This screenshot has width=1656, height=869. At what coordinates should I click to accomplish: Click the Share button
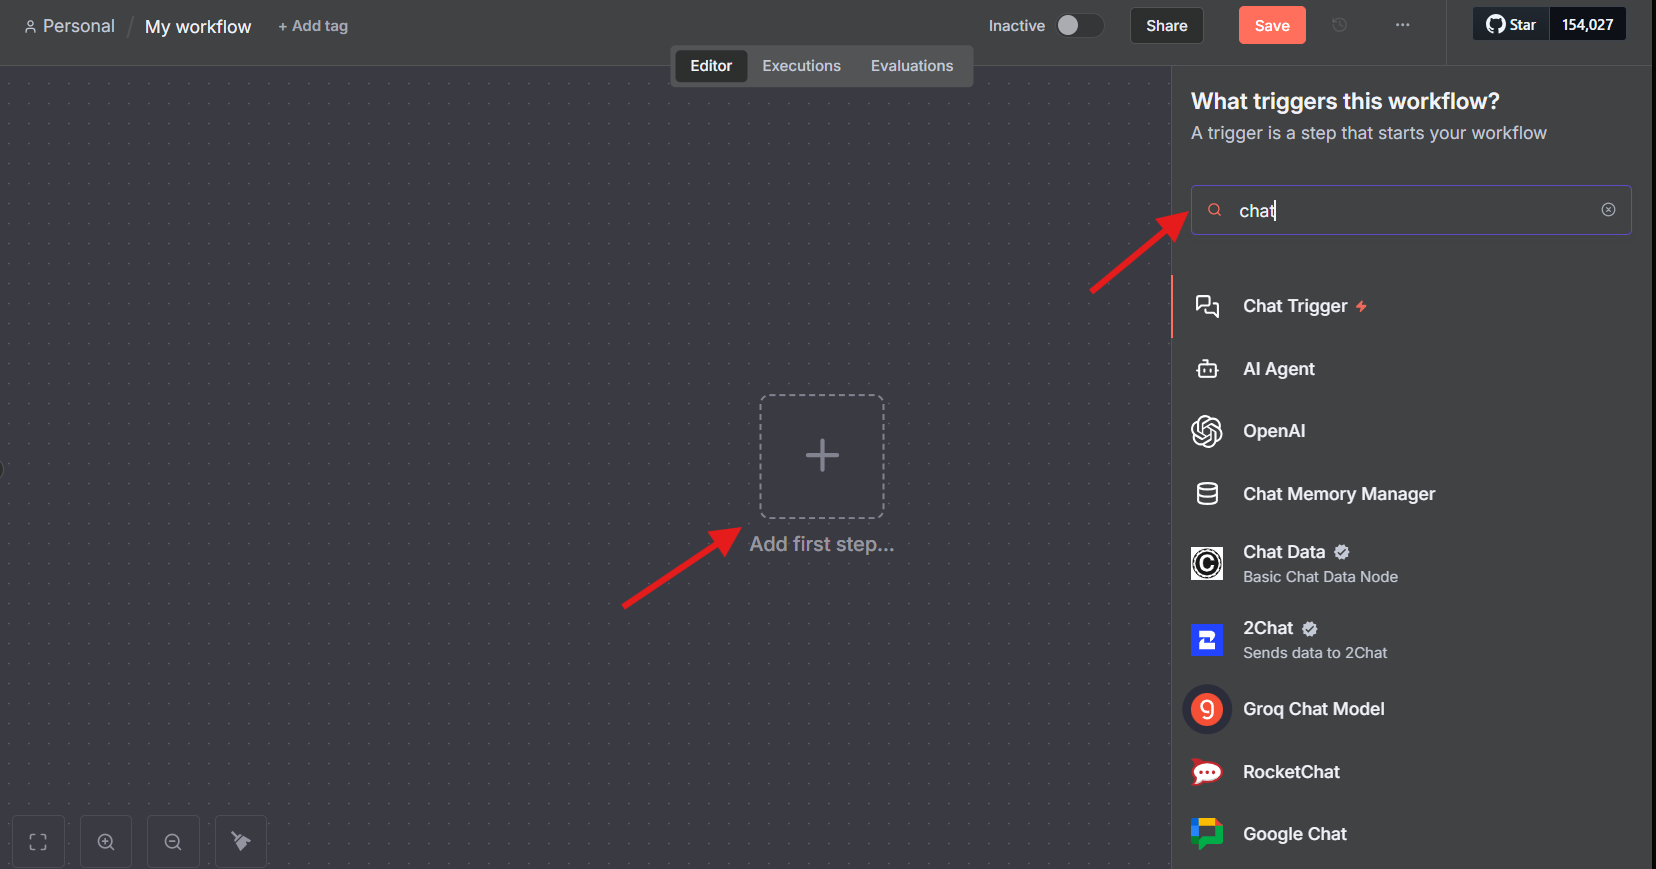pyautogui.click(x=1167, y=26)
